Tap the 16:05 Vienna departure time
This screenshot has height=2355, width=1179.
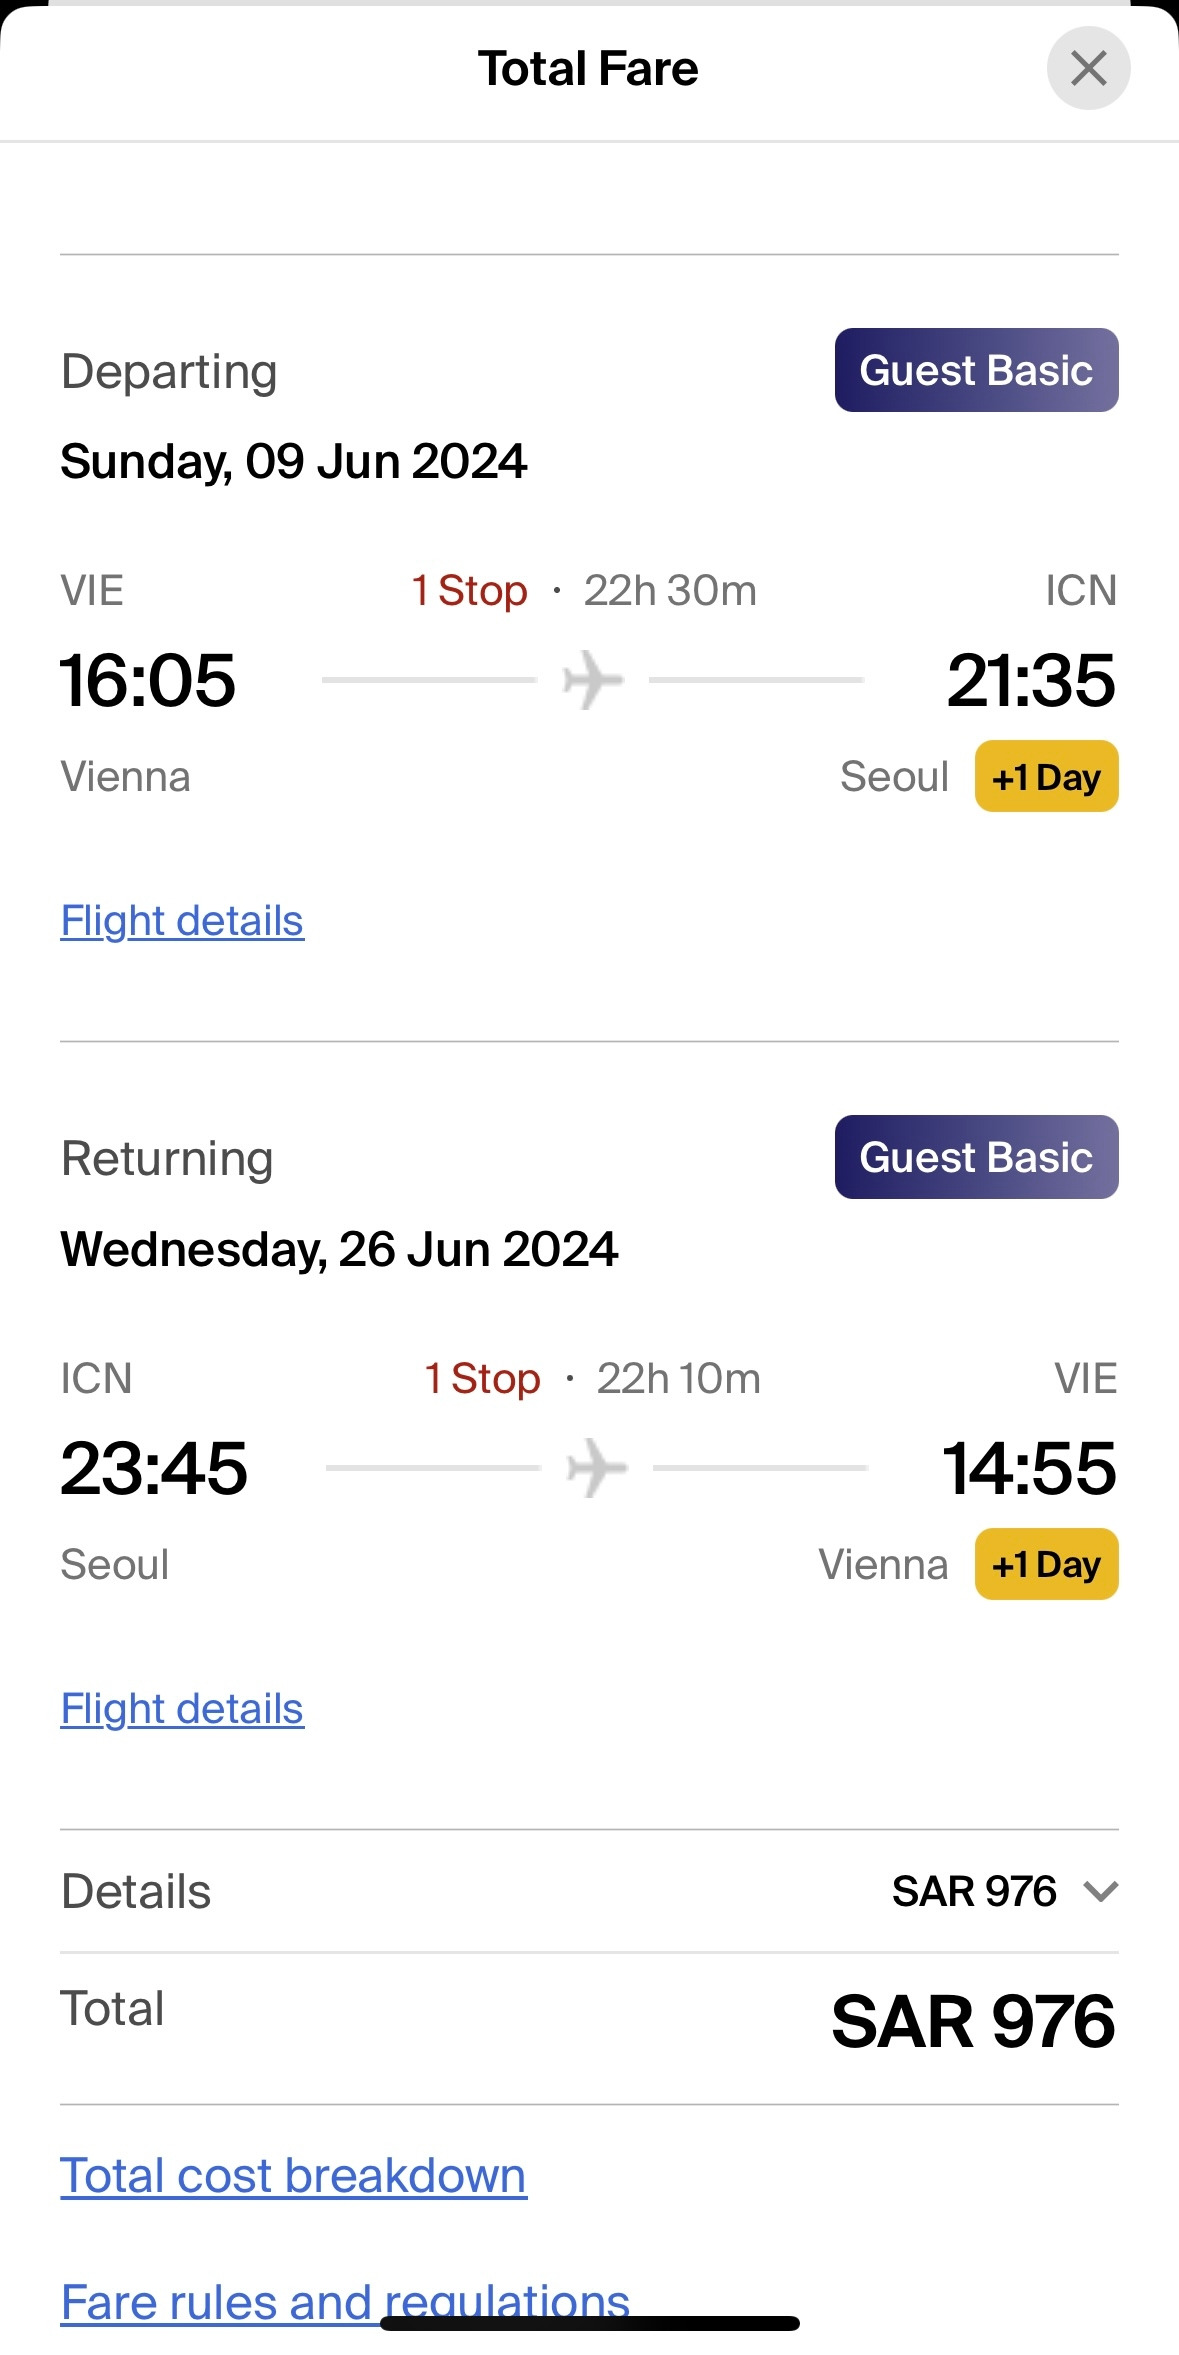[x=148, y=680]
